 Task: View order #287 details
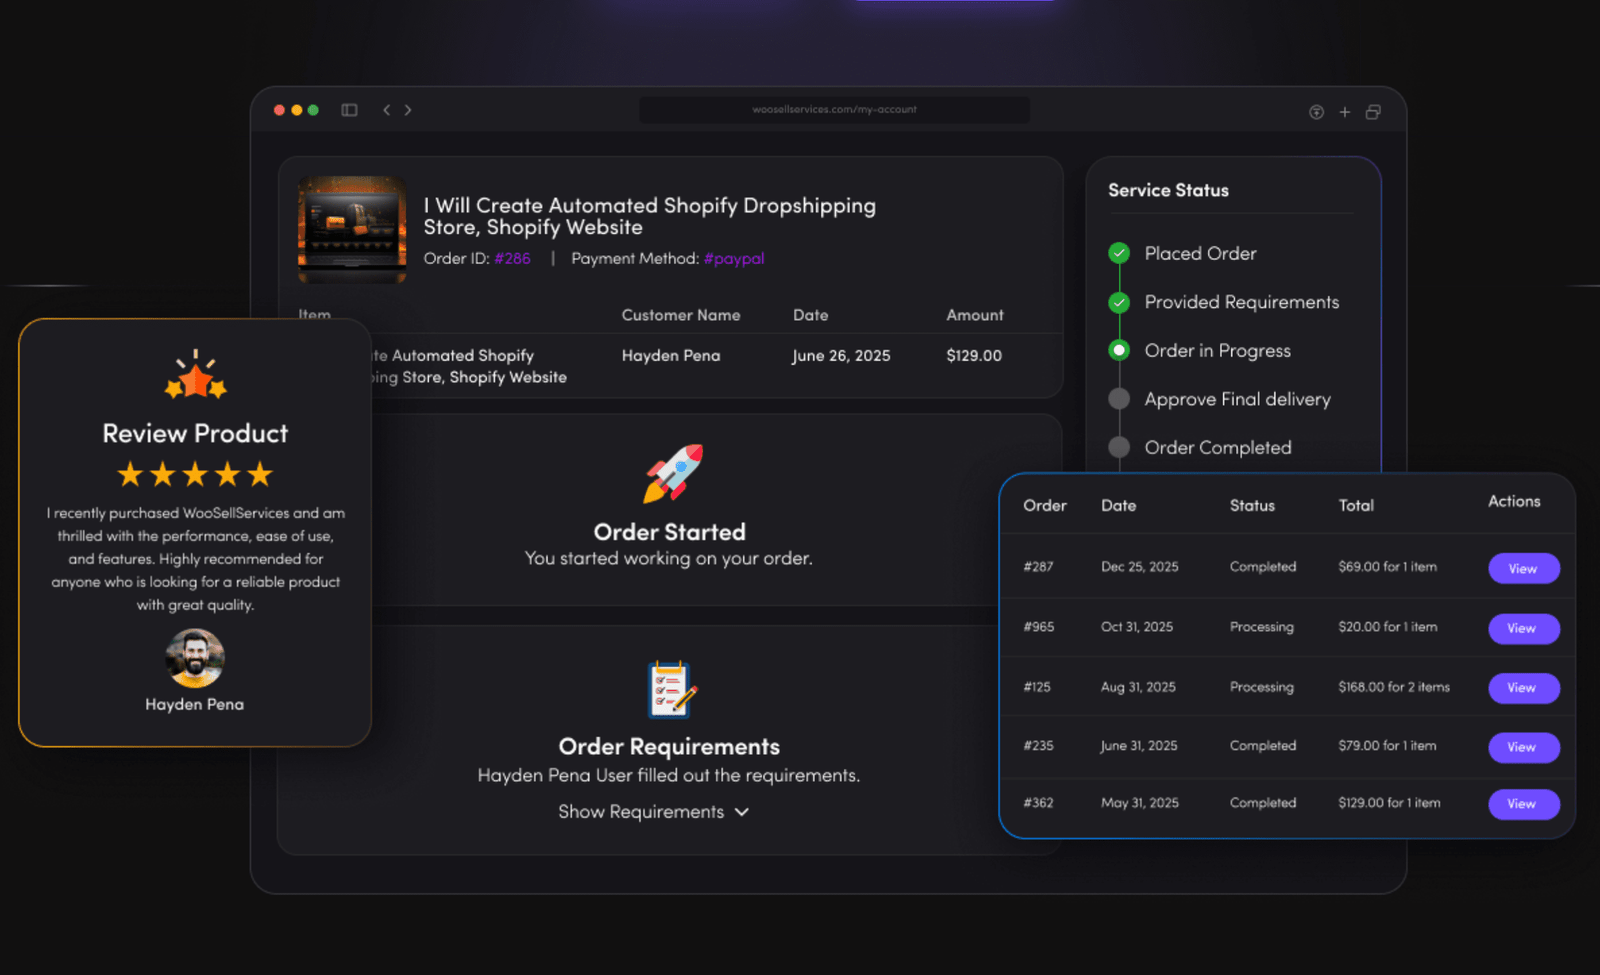click(x=1523, y=568)
